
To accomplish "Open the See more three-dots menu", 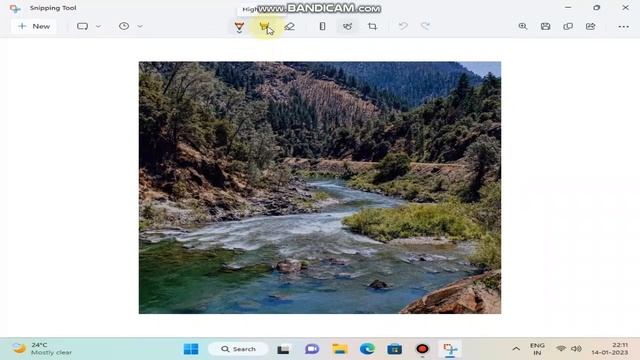I will 623,27.
